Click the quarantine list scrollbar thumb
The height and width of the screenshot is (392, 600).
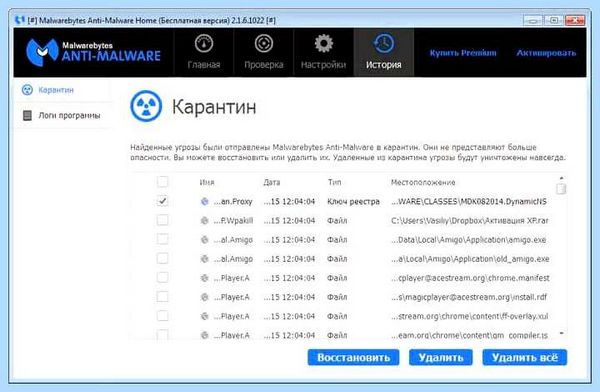point(561,189)
